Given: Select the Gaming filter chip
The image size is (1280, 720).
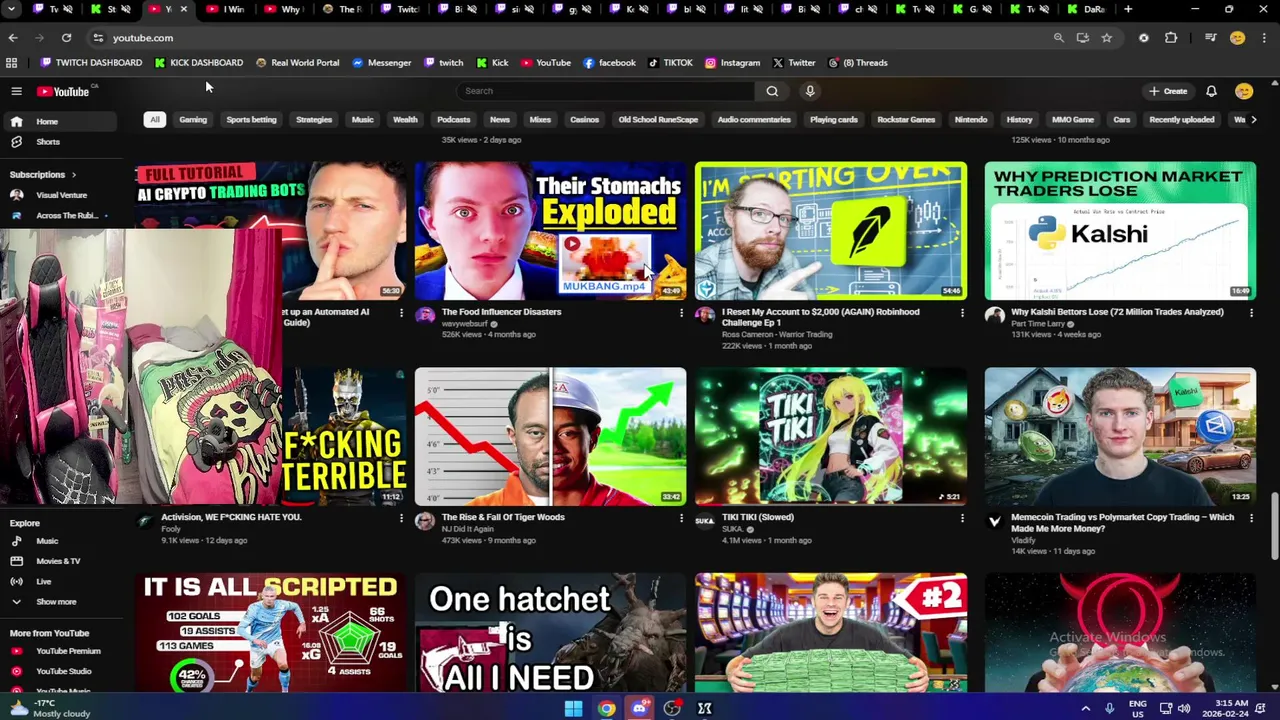Looking at the screenshot, I should 193,120.
